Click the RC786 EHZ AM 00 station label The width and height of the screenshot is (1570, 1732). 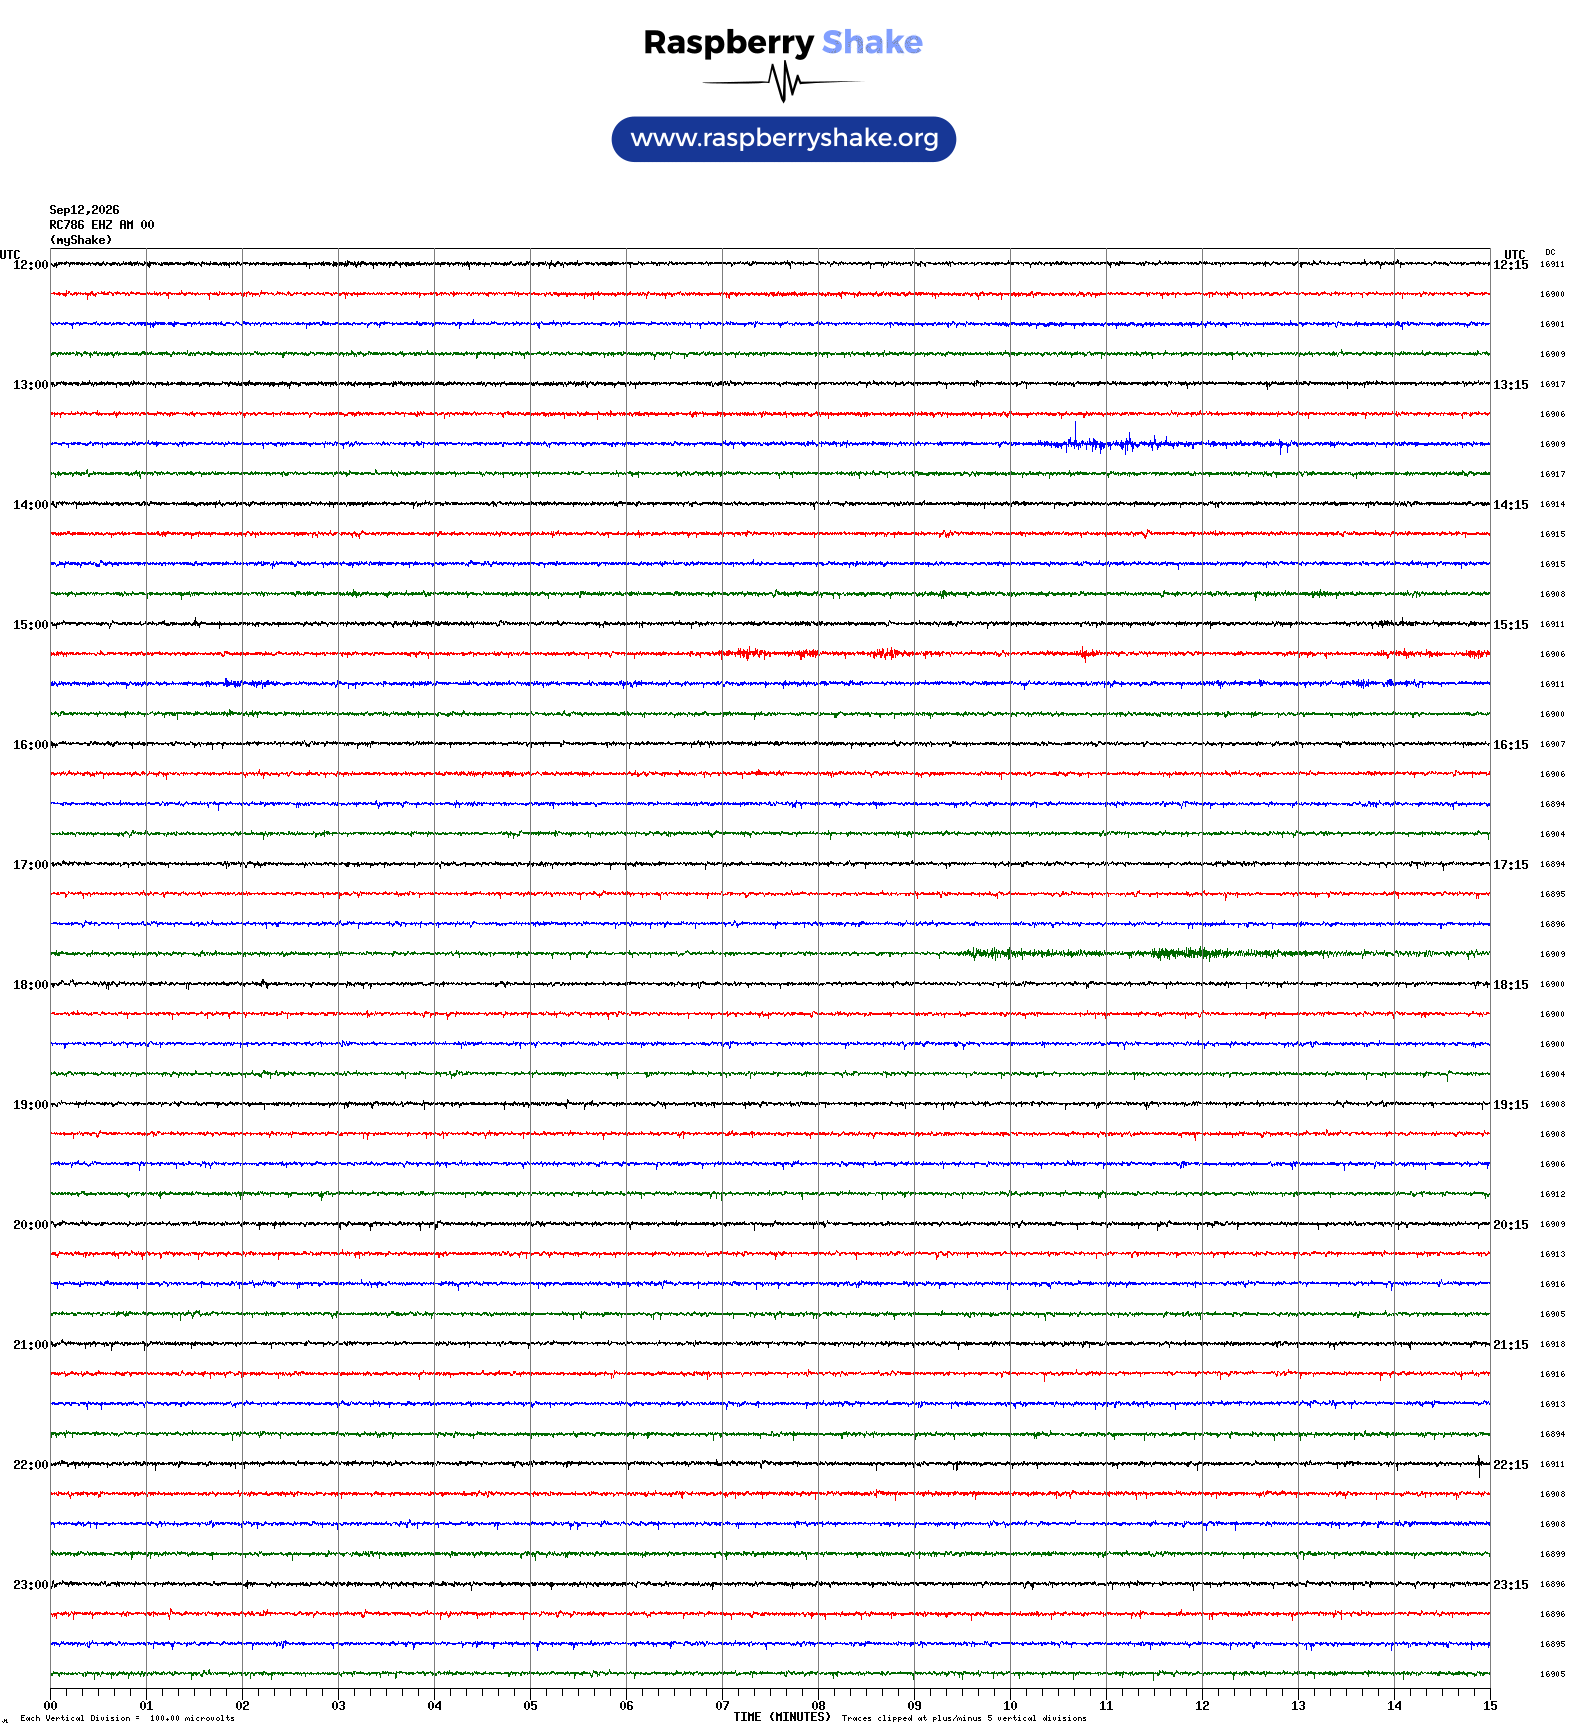[102, 225]
